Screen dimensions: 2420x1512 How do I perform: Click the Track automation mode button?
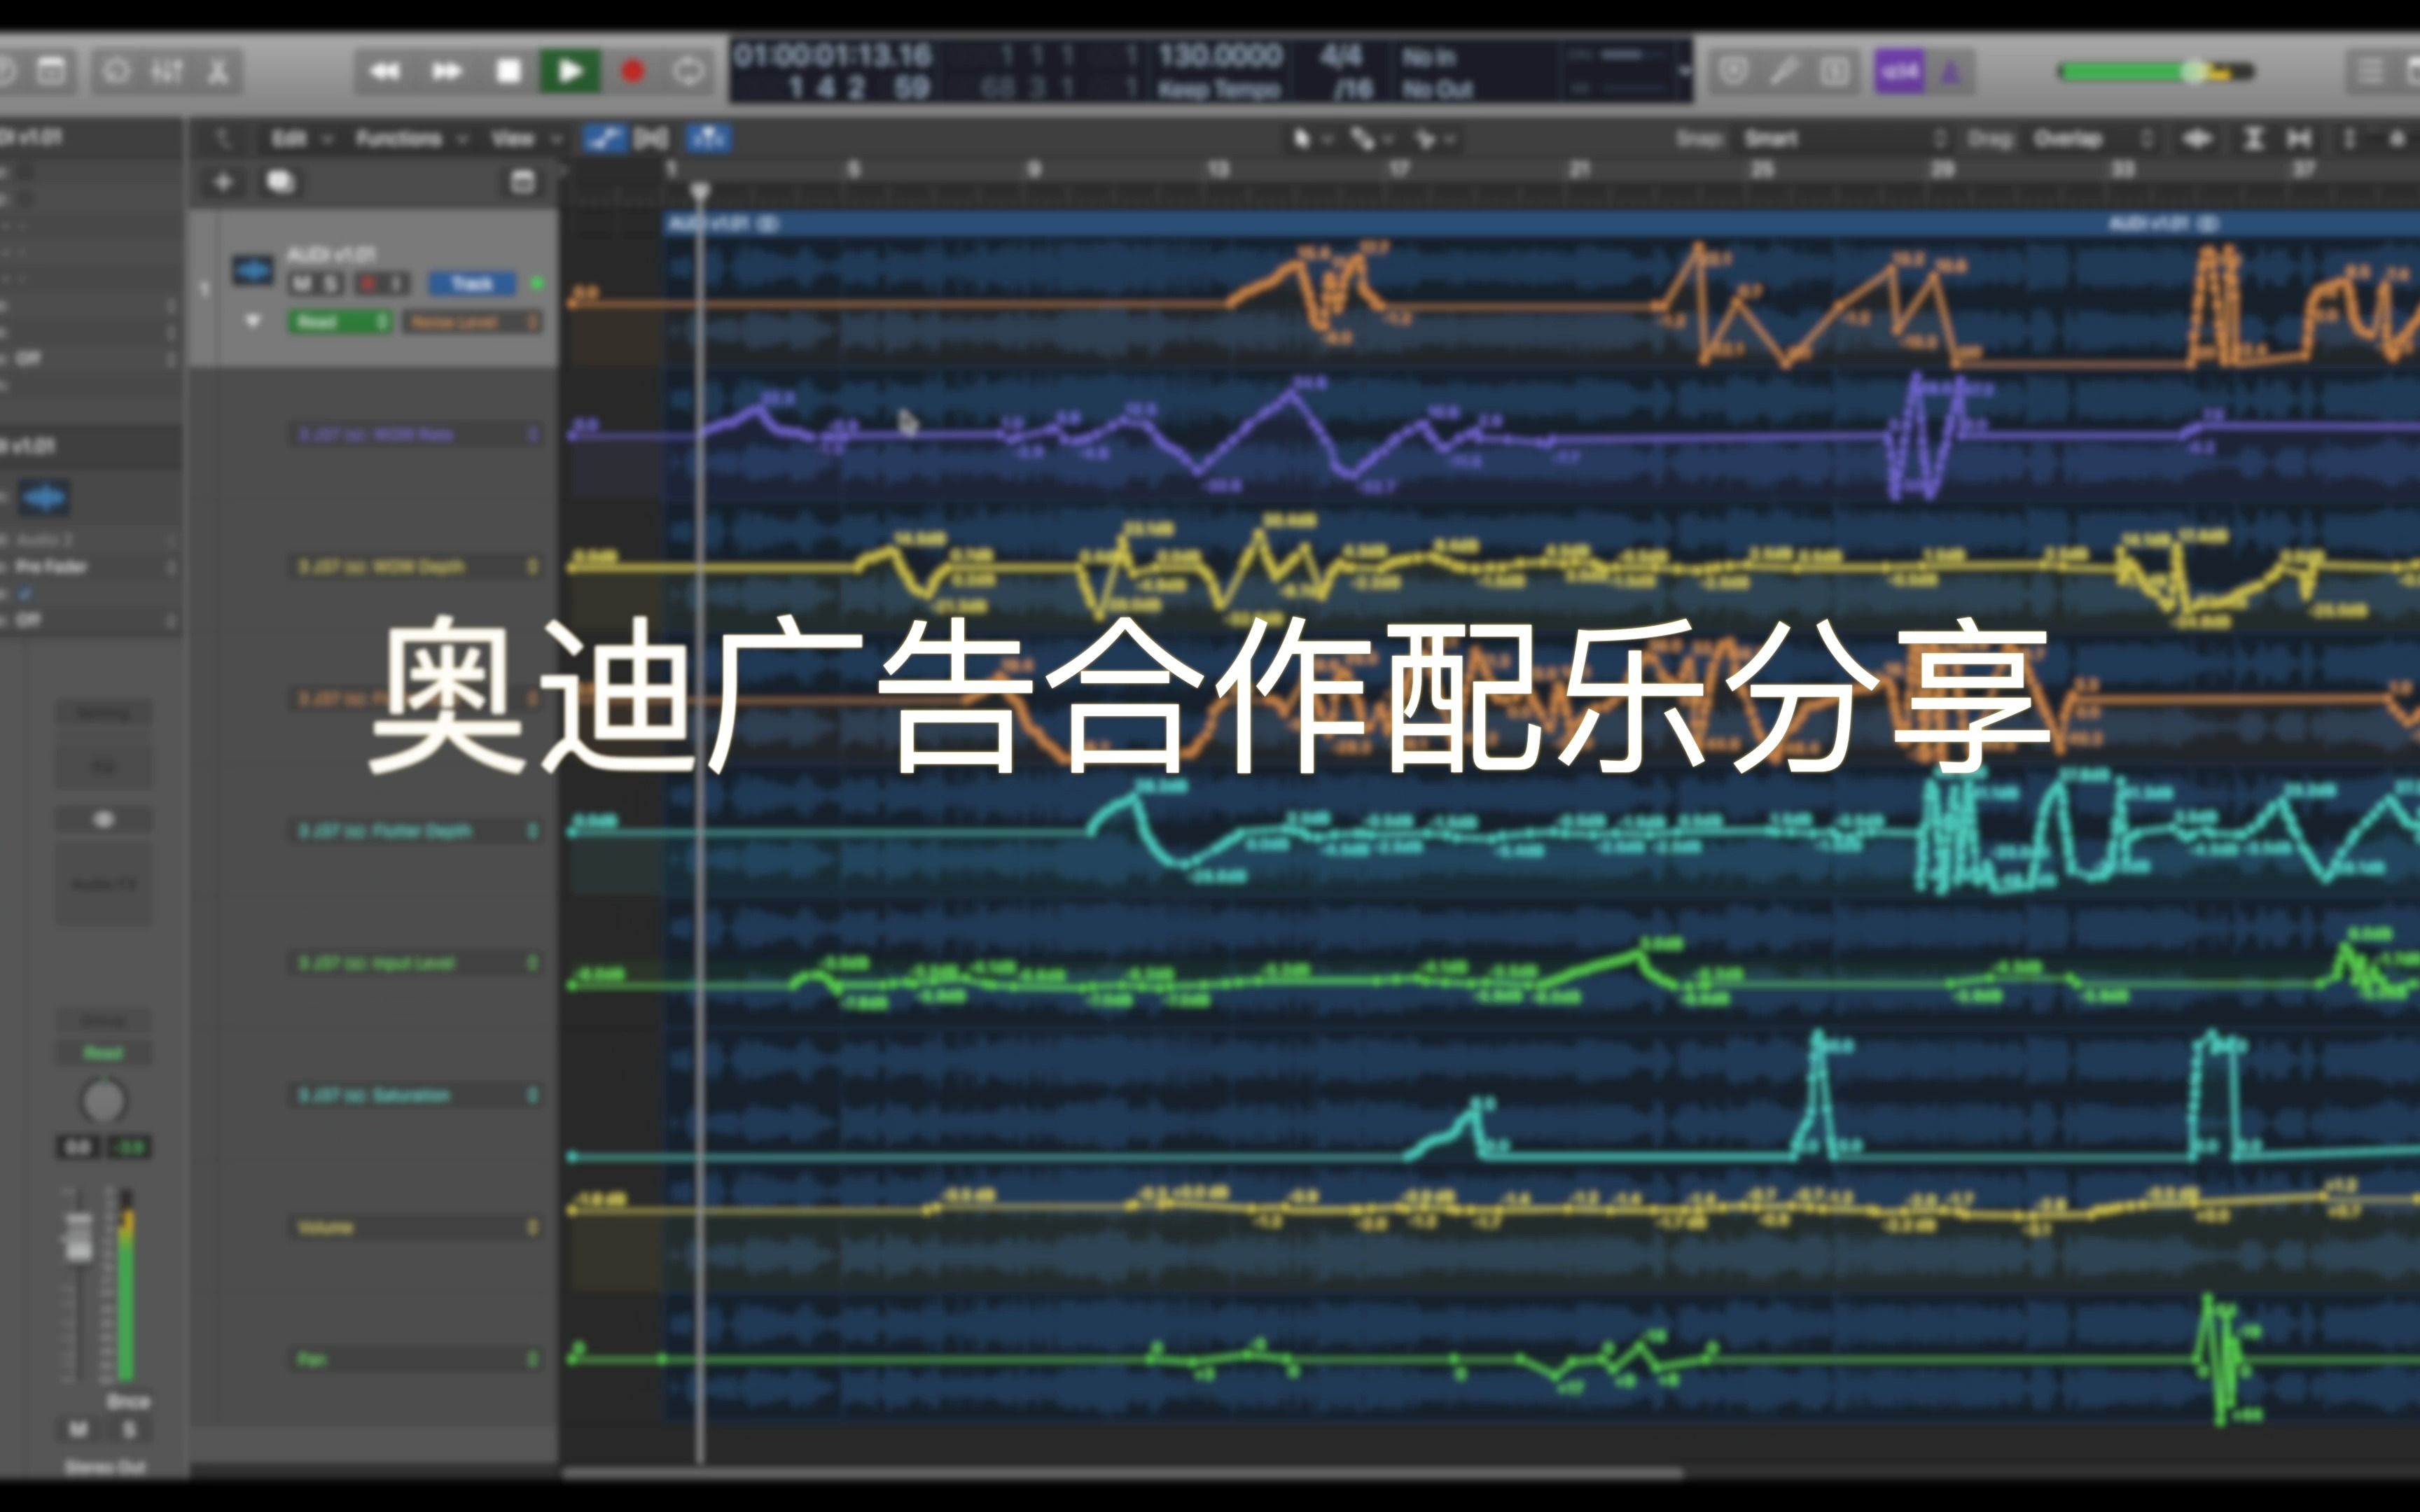[x=472, y=284]
